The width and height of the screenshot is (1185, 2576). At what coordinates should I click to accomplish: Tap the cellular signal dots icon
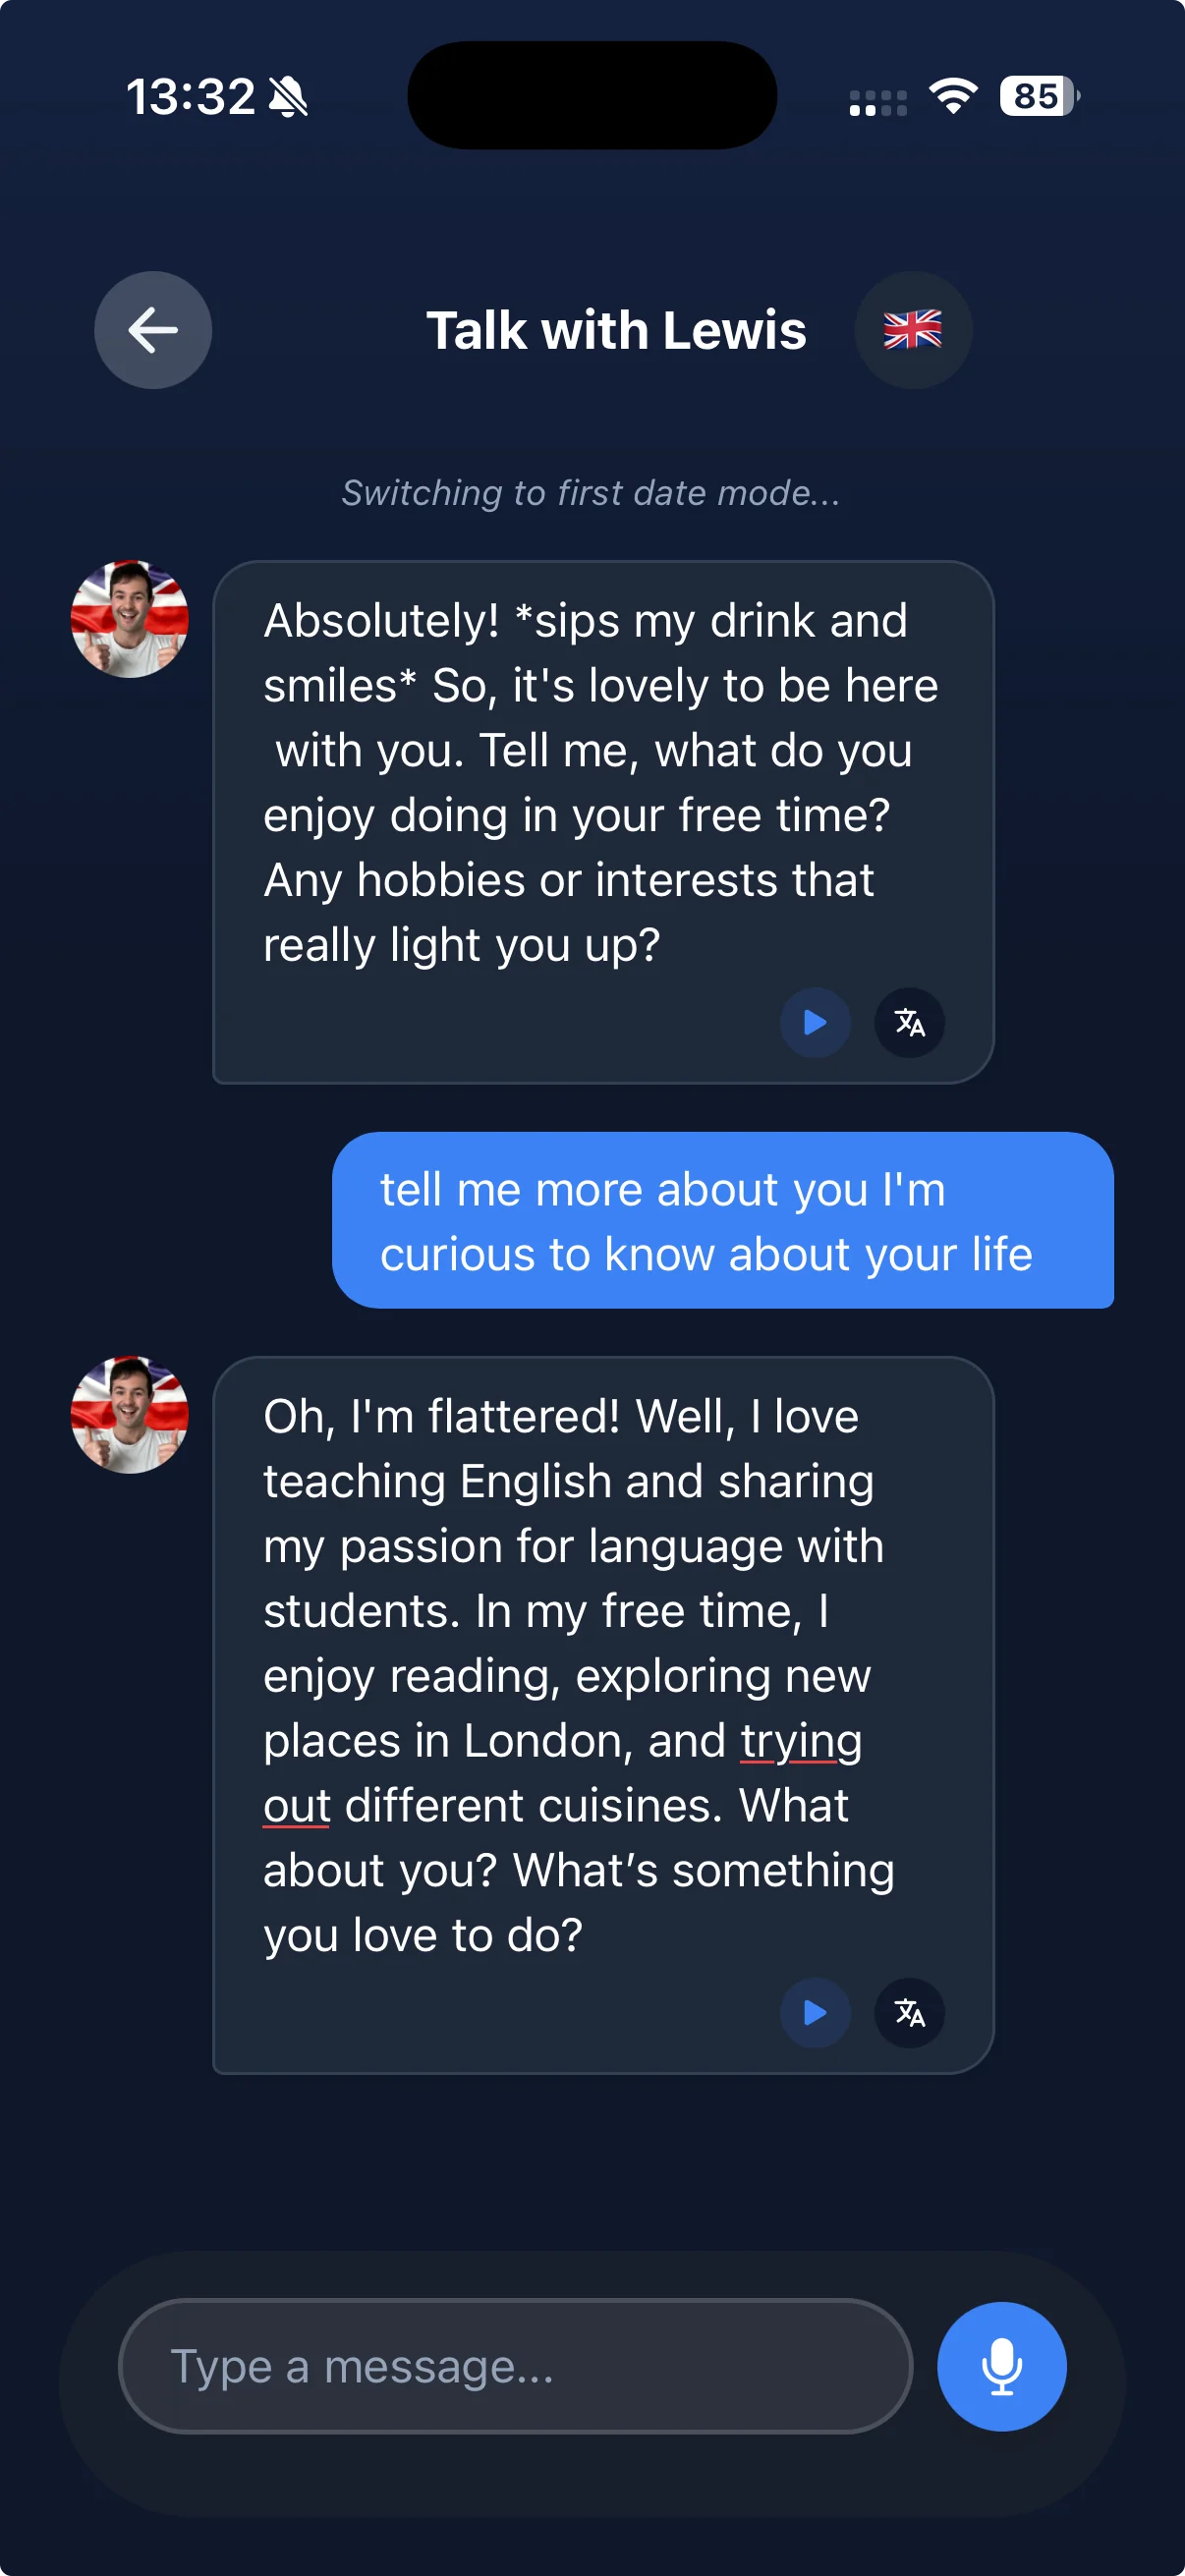878,102
